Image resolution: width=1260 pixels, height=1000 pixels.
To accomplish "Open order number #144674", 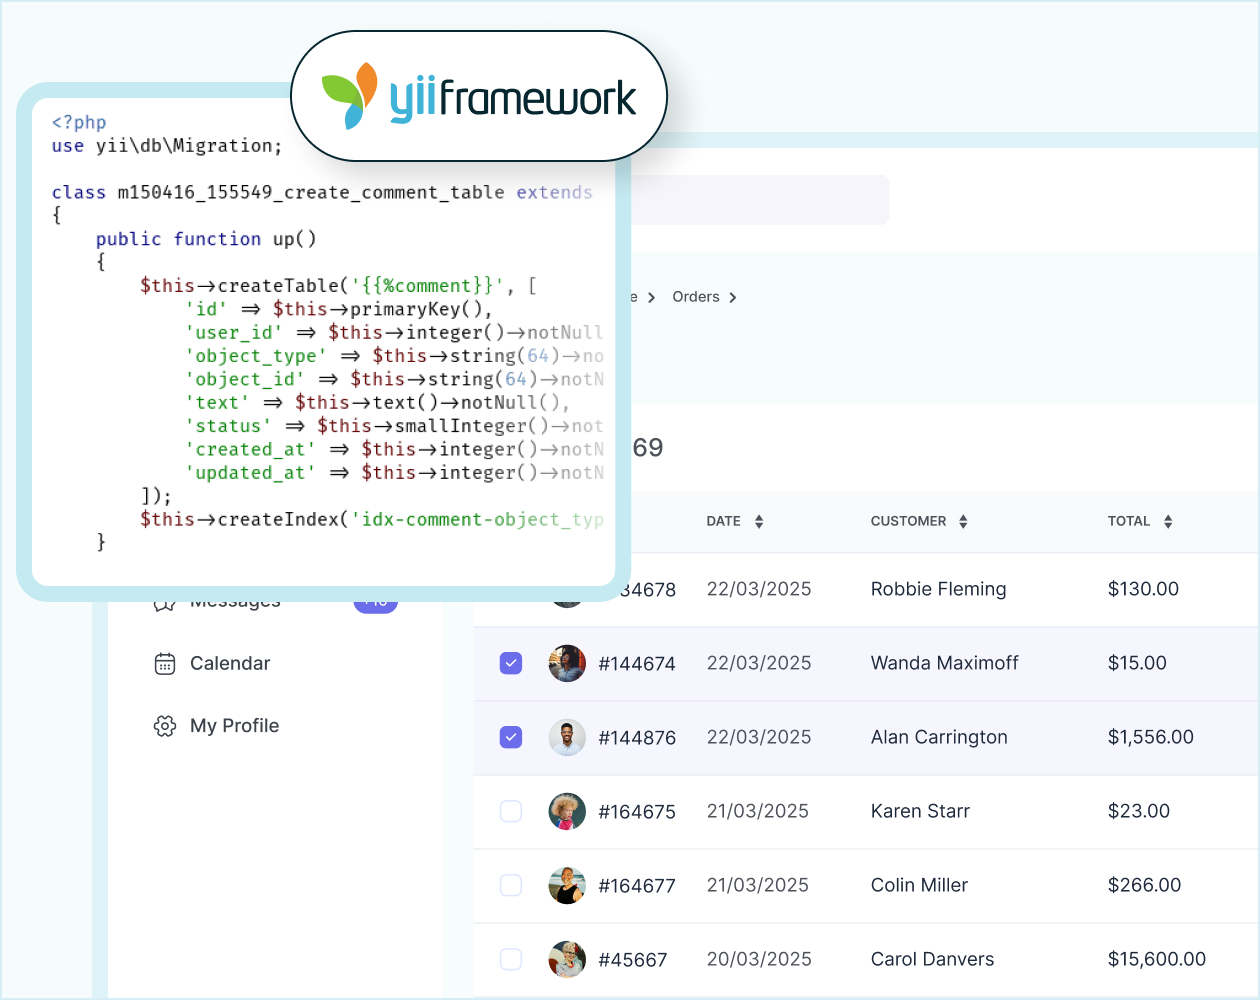I will 637,664.
